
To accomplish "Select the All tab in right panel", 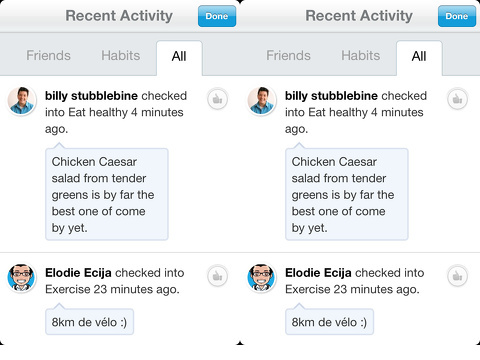I will click(419, 57).
